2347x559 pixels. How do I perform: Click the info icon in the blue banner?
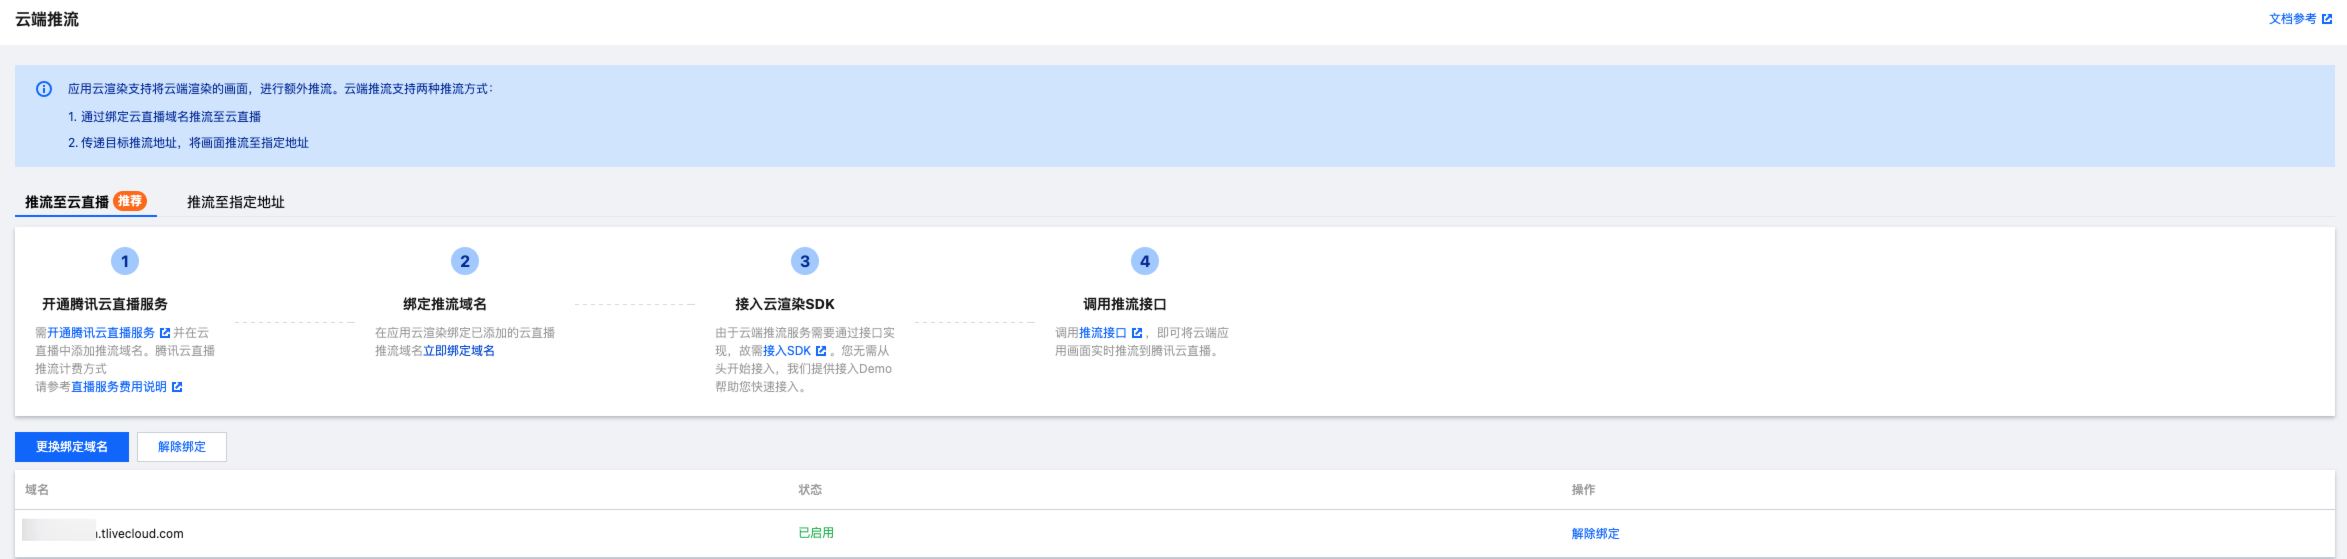(x=44, y=89)
